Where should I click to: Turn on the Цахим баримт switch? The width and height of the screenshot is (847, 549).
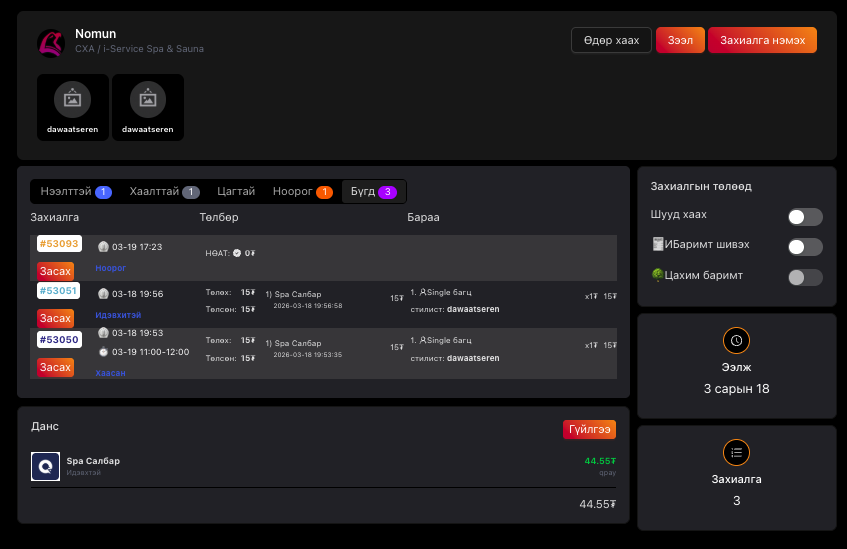tap(805, 278)
